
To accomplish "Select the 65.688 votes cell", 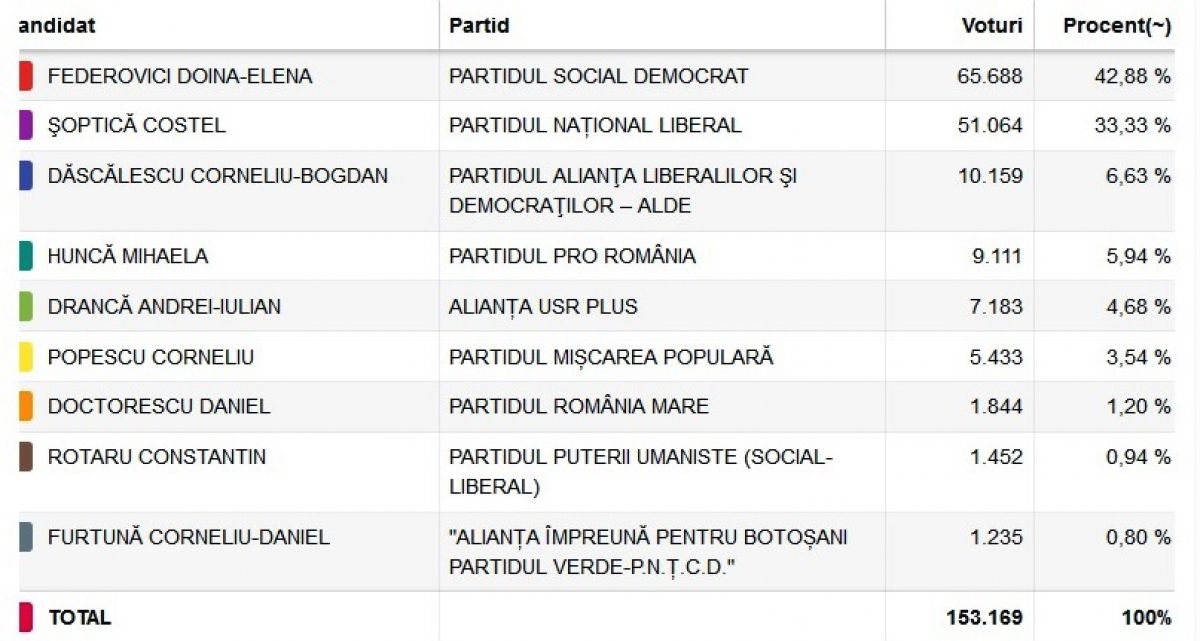I will tap(989, 76).
